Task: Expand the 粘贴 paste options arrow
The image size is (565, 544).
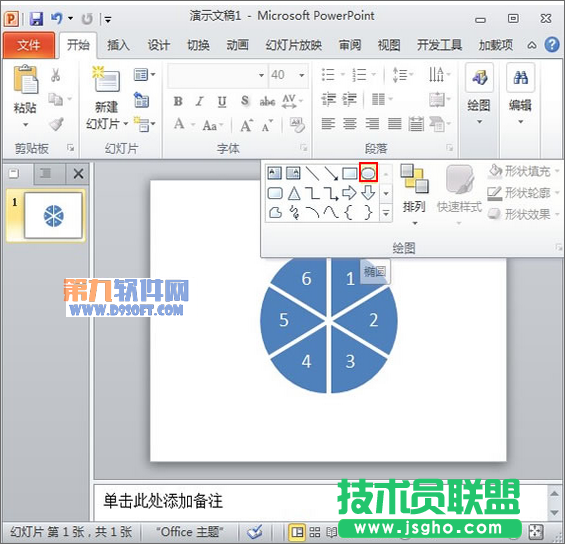Action: 25,125
